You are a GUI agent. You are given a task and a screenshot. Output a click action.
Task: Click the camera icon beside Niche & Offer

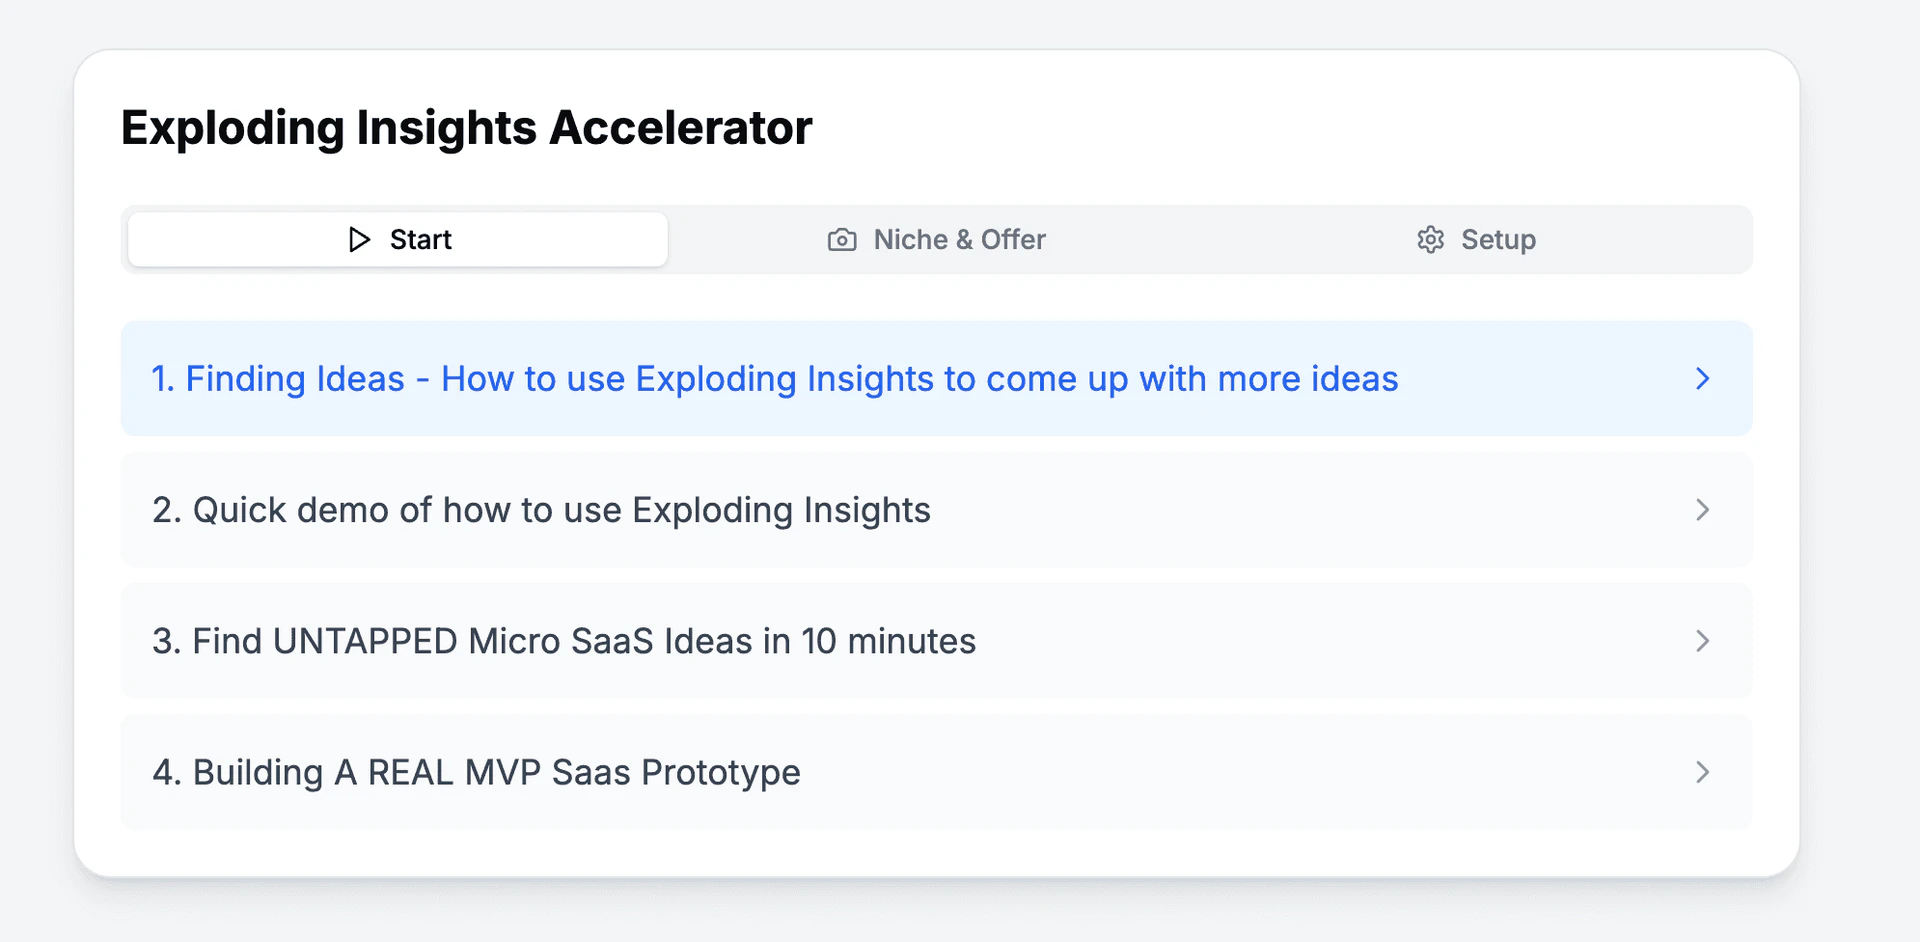[841, 239]
